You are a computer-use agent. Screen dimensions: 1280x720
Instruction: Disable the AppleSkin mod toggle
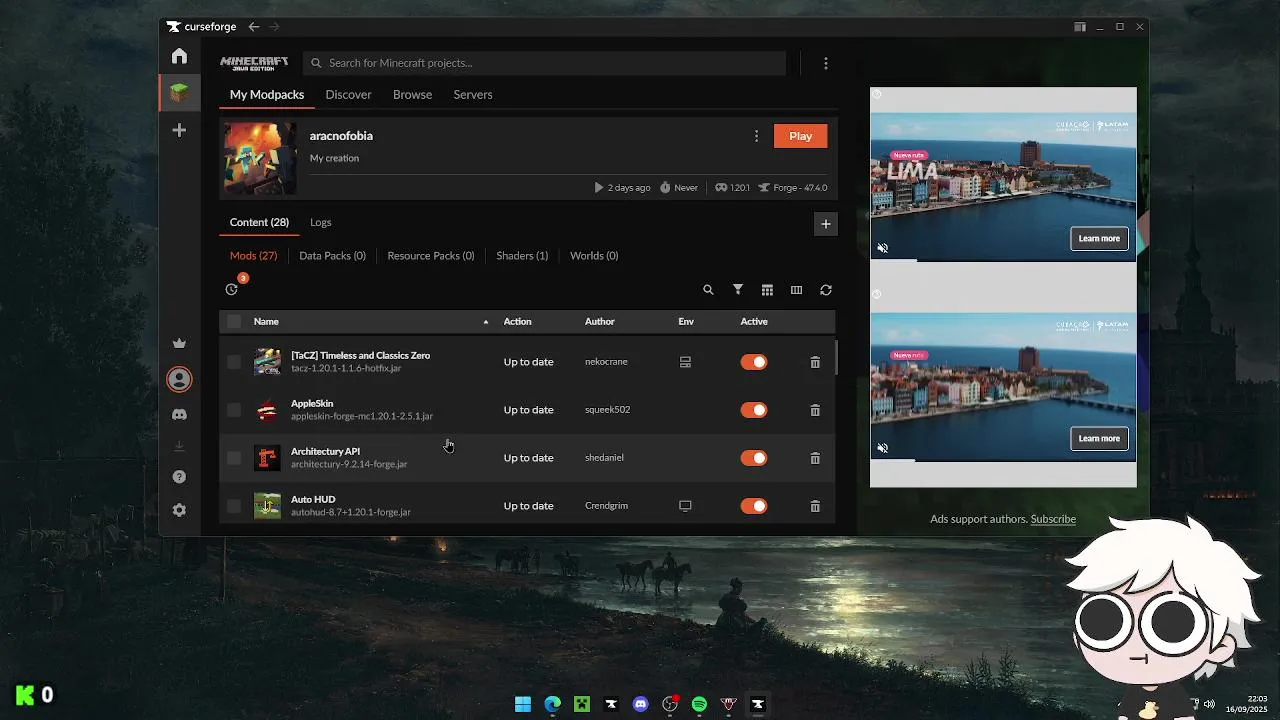pos(754,410)
